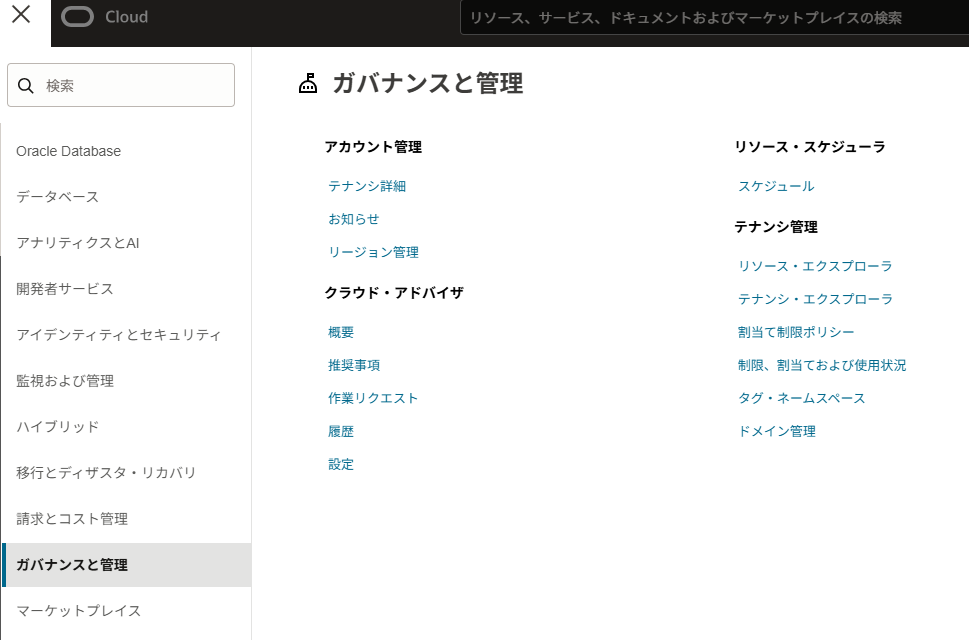Open the 設定 link

click(341, 465)
